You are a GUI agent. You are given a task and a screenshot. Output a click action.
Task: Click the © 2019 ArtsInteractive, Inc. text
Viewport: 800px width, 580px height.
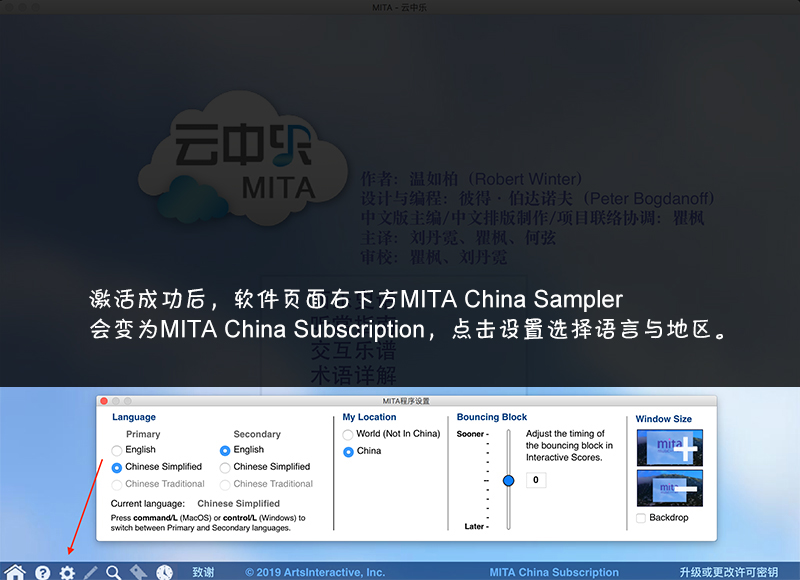click(x=315, y=572)
